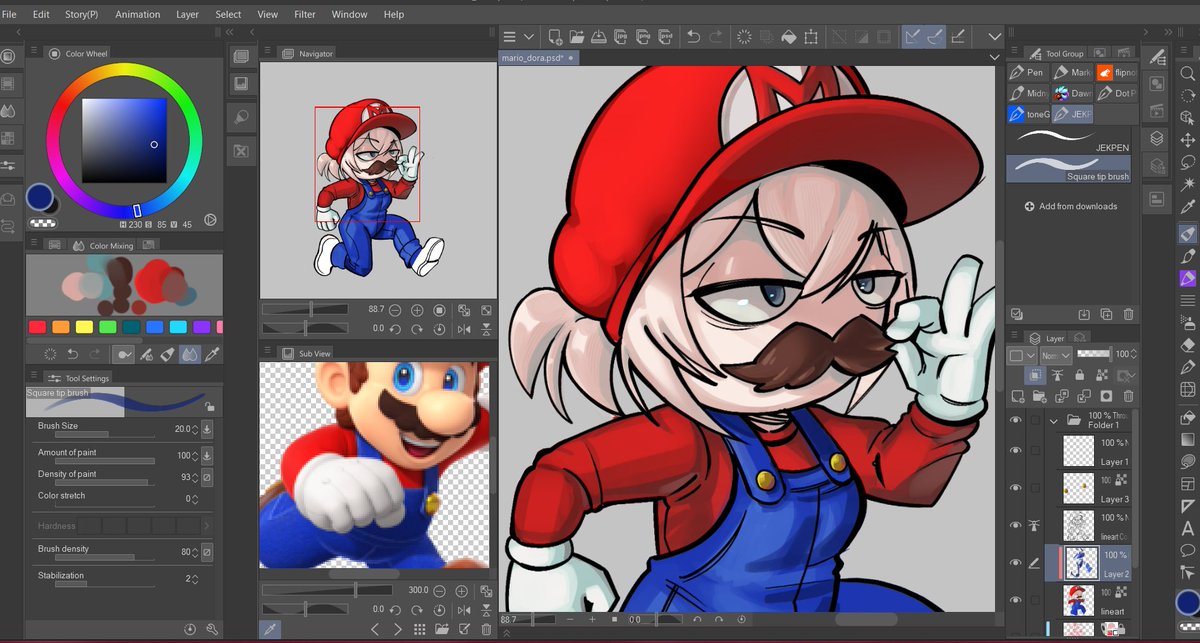The width and height of the screenshot is (1200, 643).
Task: Toggle Clip to layer below in the Layer panel
Action: [x=1036, y=375]
